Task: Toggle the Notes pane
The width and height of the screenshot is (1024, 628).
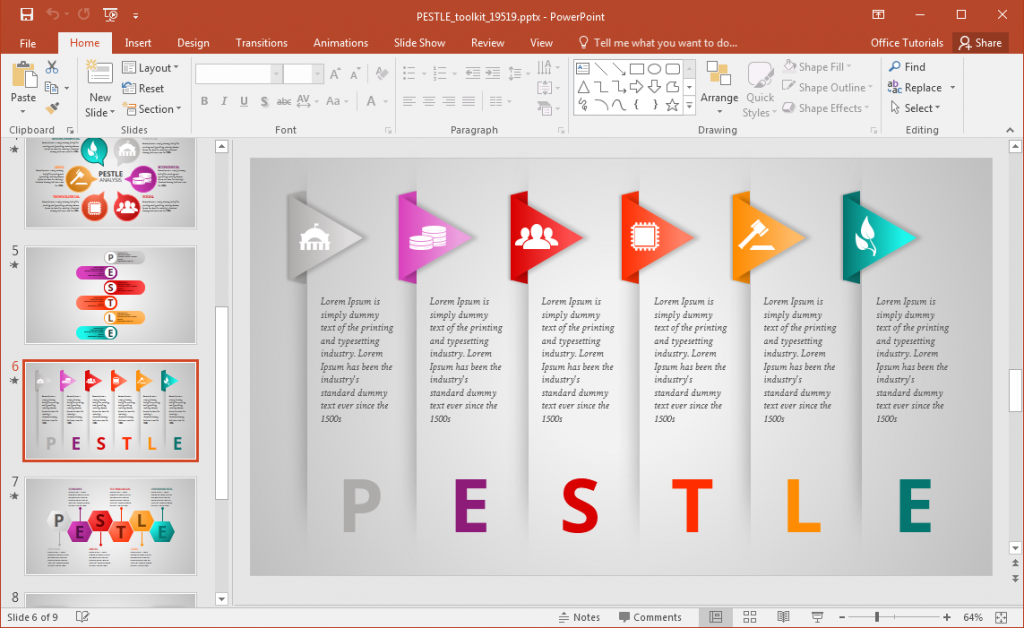Action: pos(578,616)
